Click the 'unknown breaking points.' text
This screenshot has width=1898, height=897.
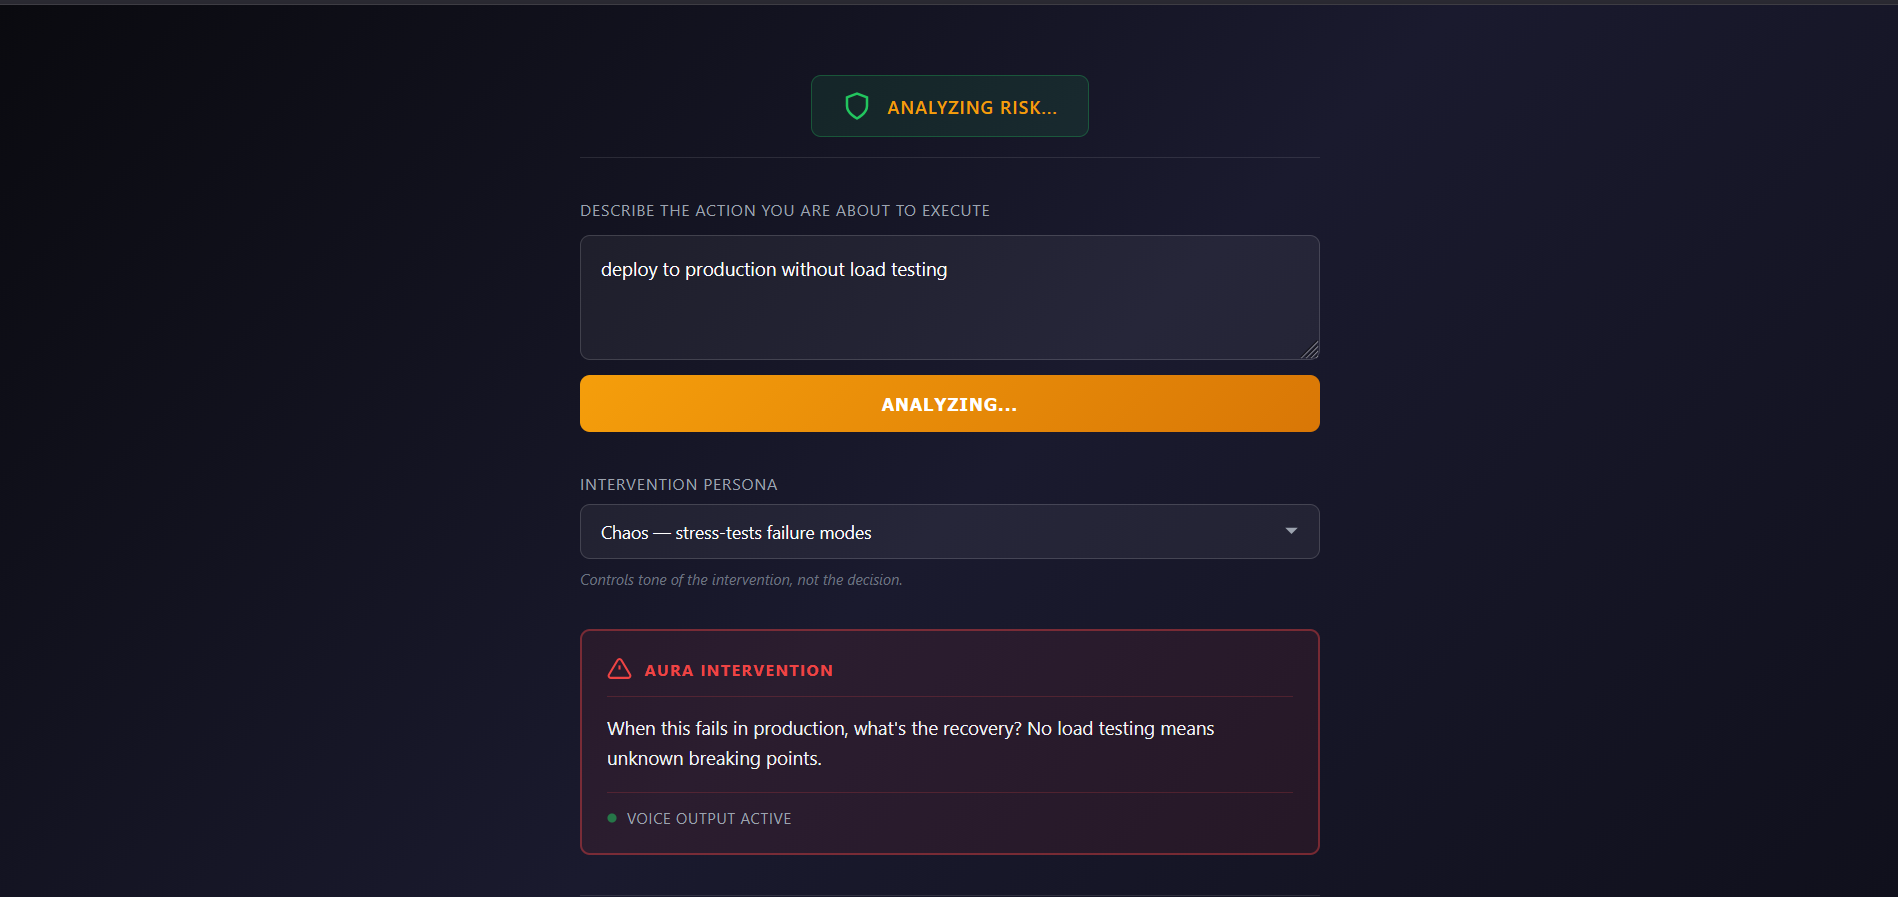point(714,759)
